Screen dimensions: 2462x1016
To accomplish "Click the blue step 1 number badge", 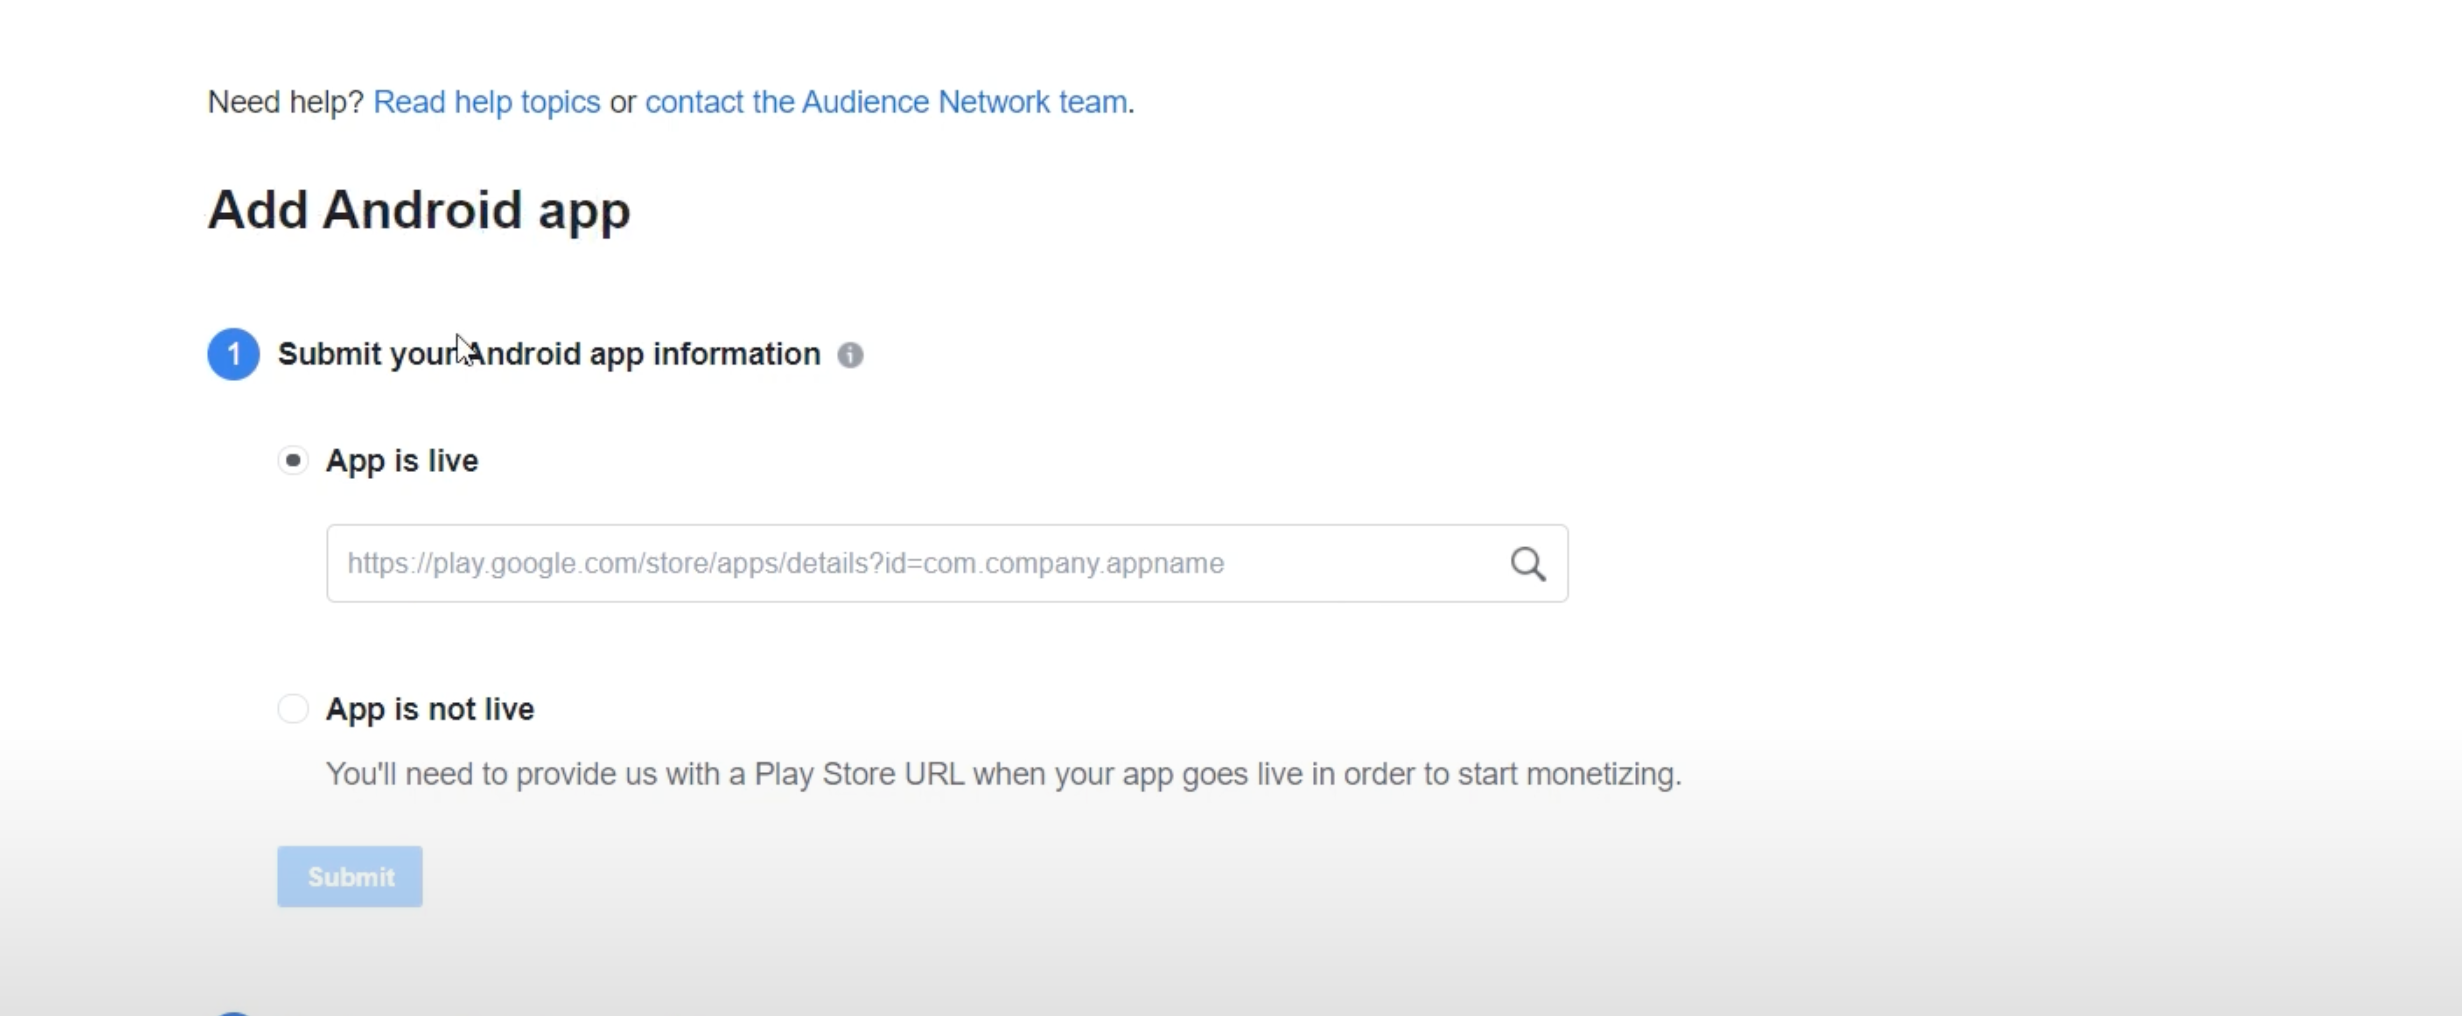I will tap(233, 354).
